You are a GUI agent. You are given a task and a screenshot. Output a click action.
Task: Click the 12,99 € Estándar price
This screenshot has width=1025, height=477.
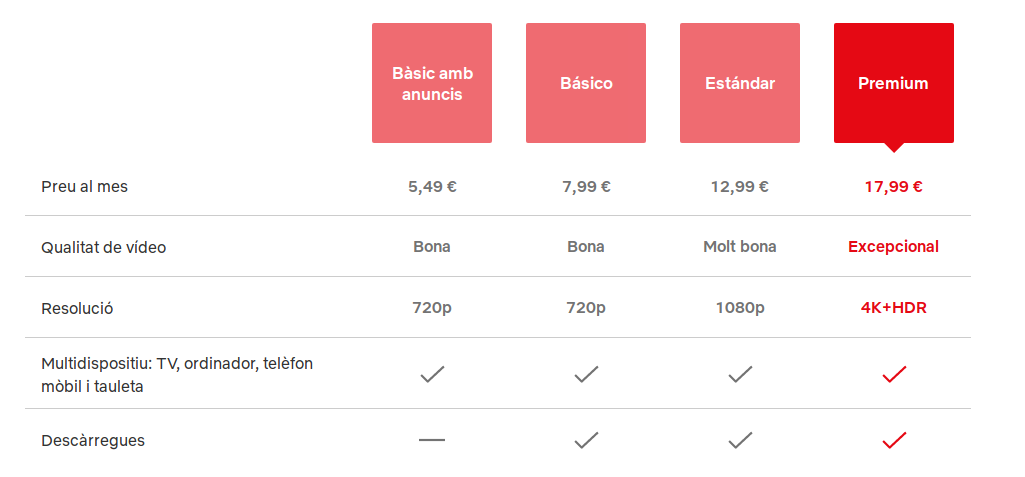(x=740, y=186)
